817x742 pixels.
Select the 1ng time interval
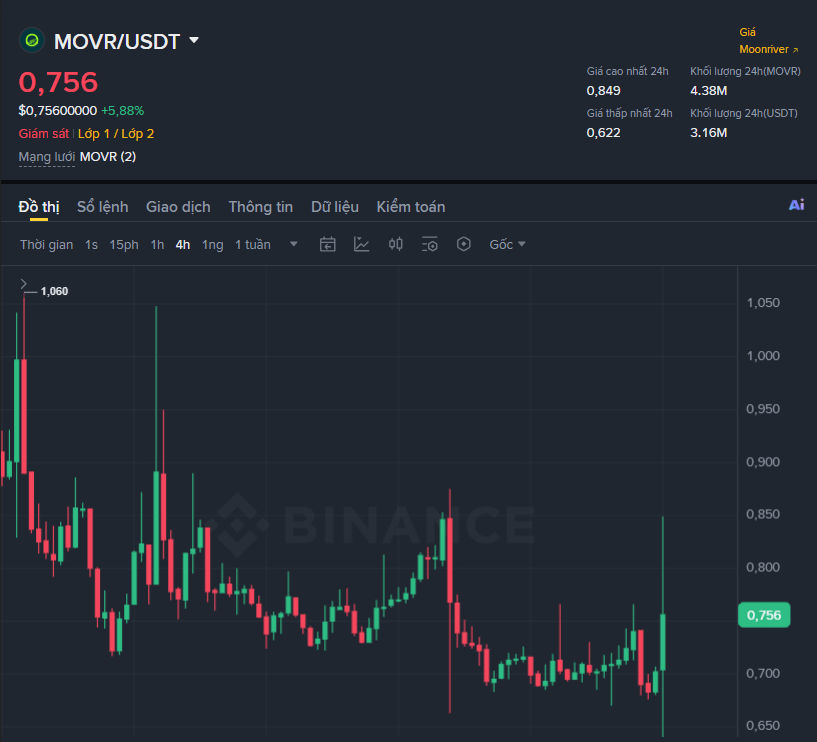[x=213, y=245]
